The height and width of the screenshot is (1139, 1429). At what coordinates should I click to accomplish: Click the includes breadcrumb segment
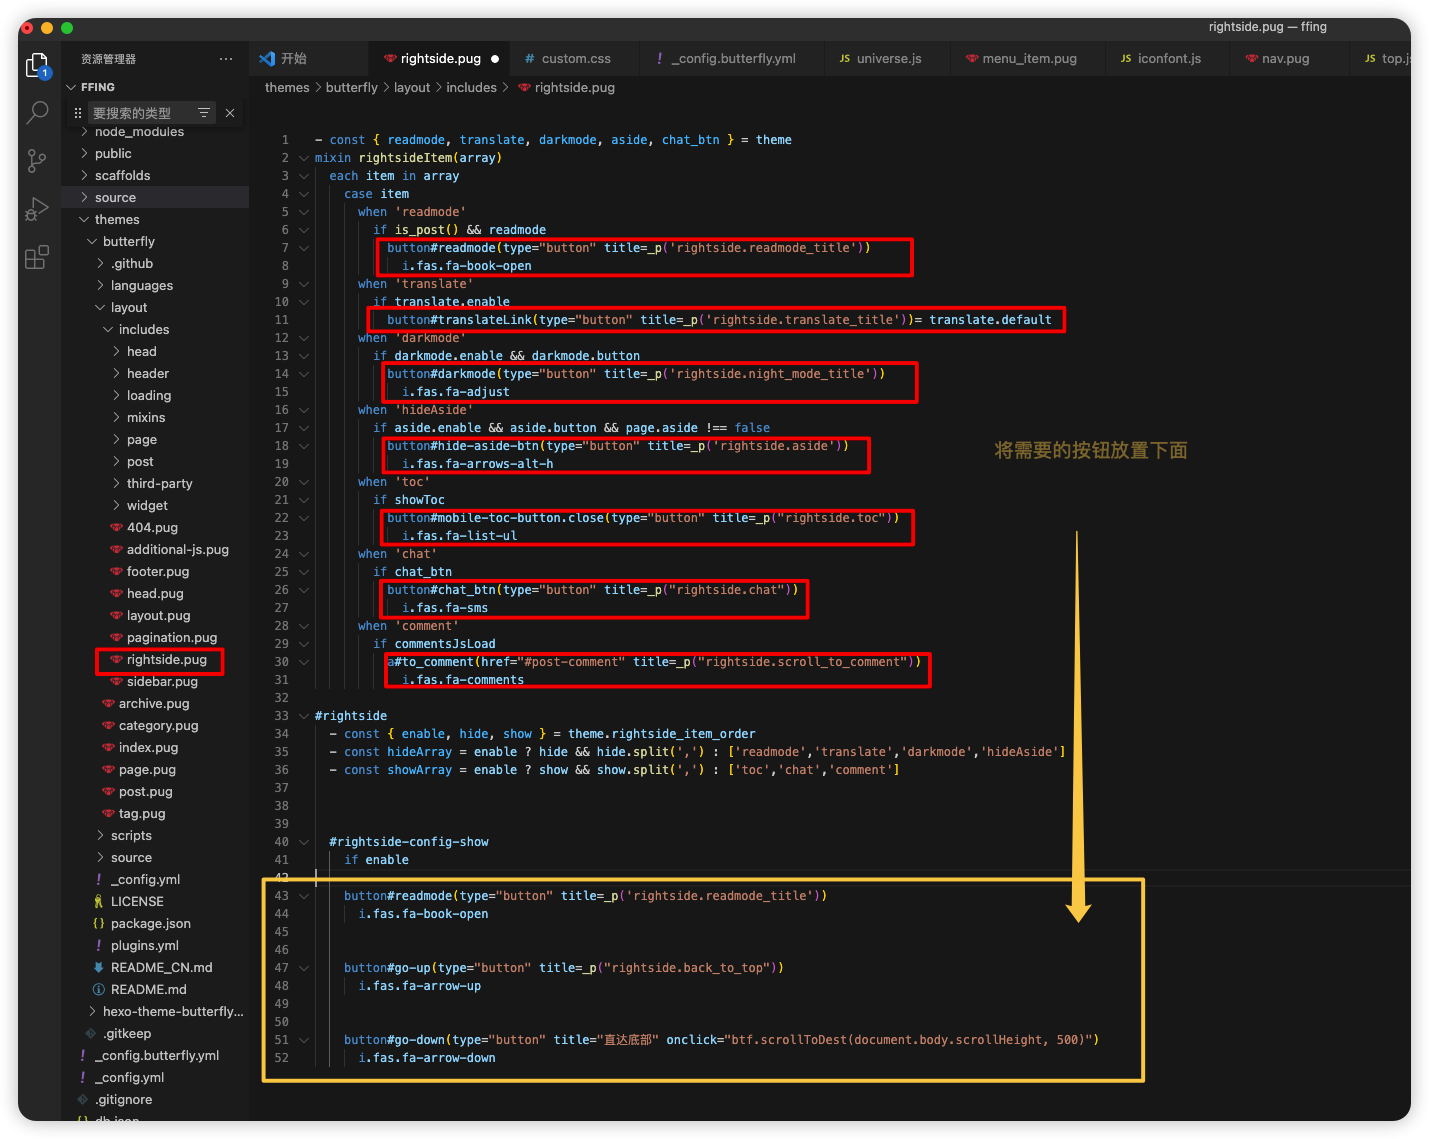point(471,88)
